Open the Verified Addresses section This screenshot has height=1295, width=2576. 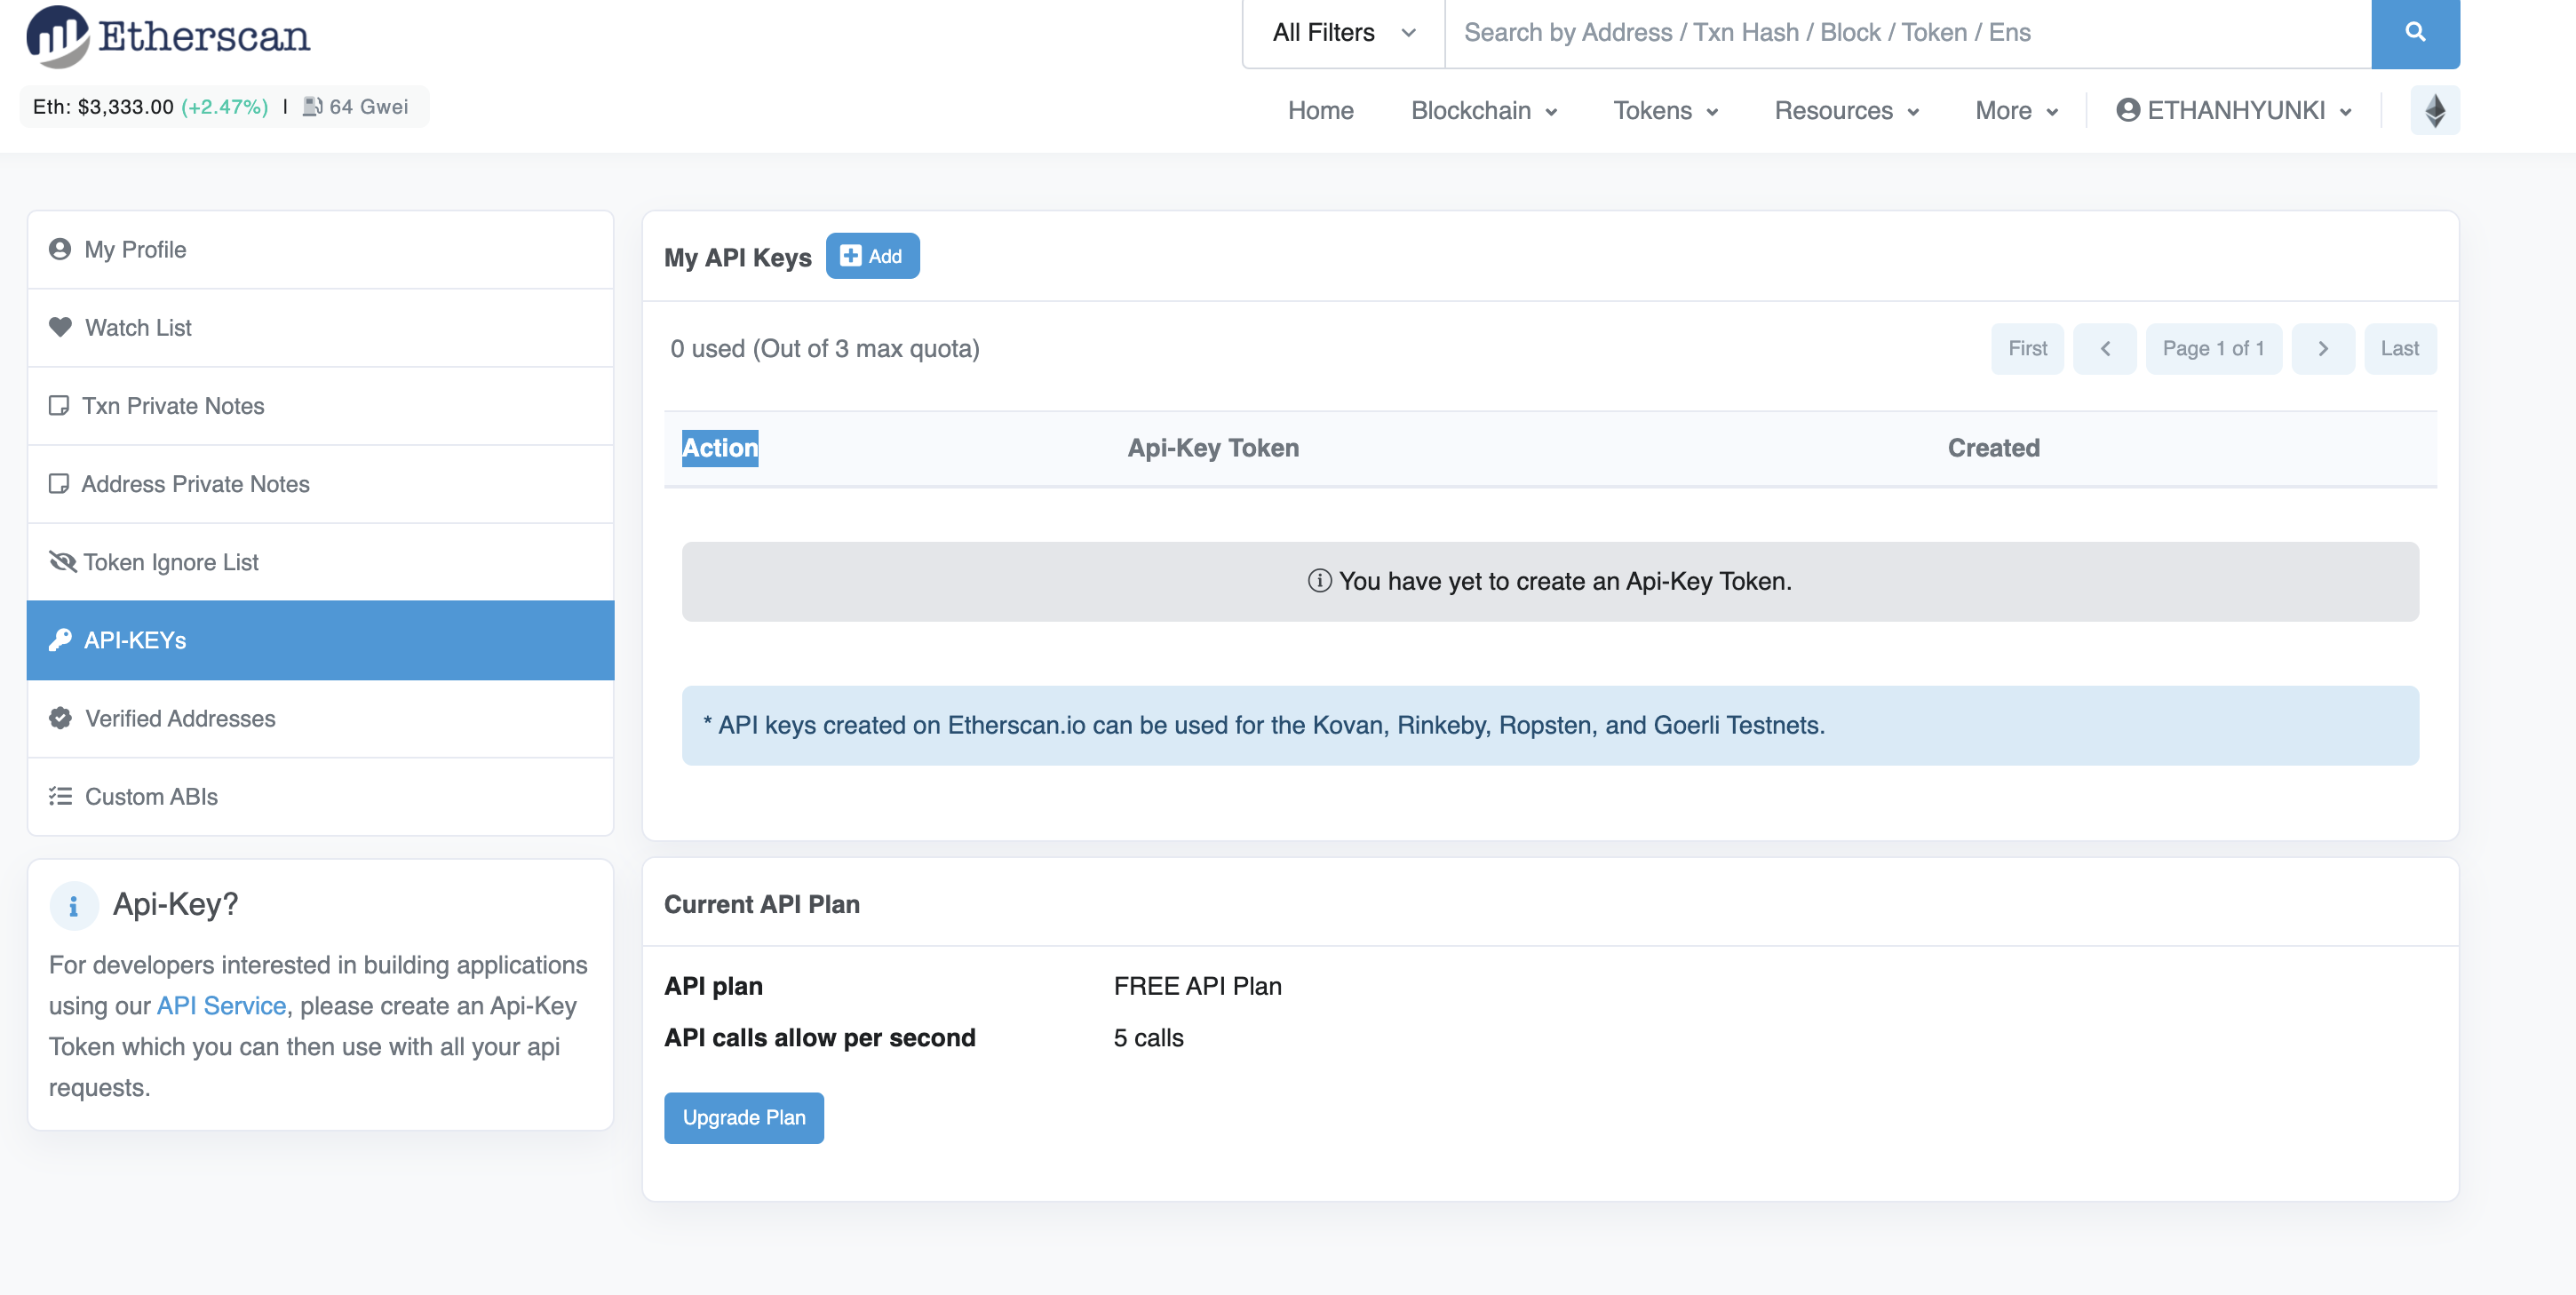point(180,718)
